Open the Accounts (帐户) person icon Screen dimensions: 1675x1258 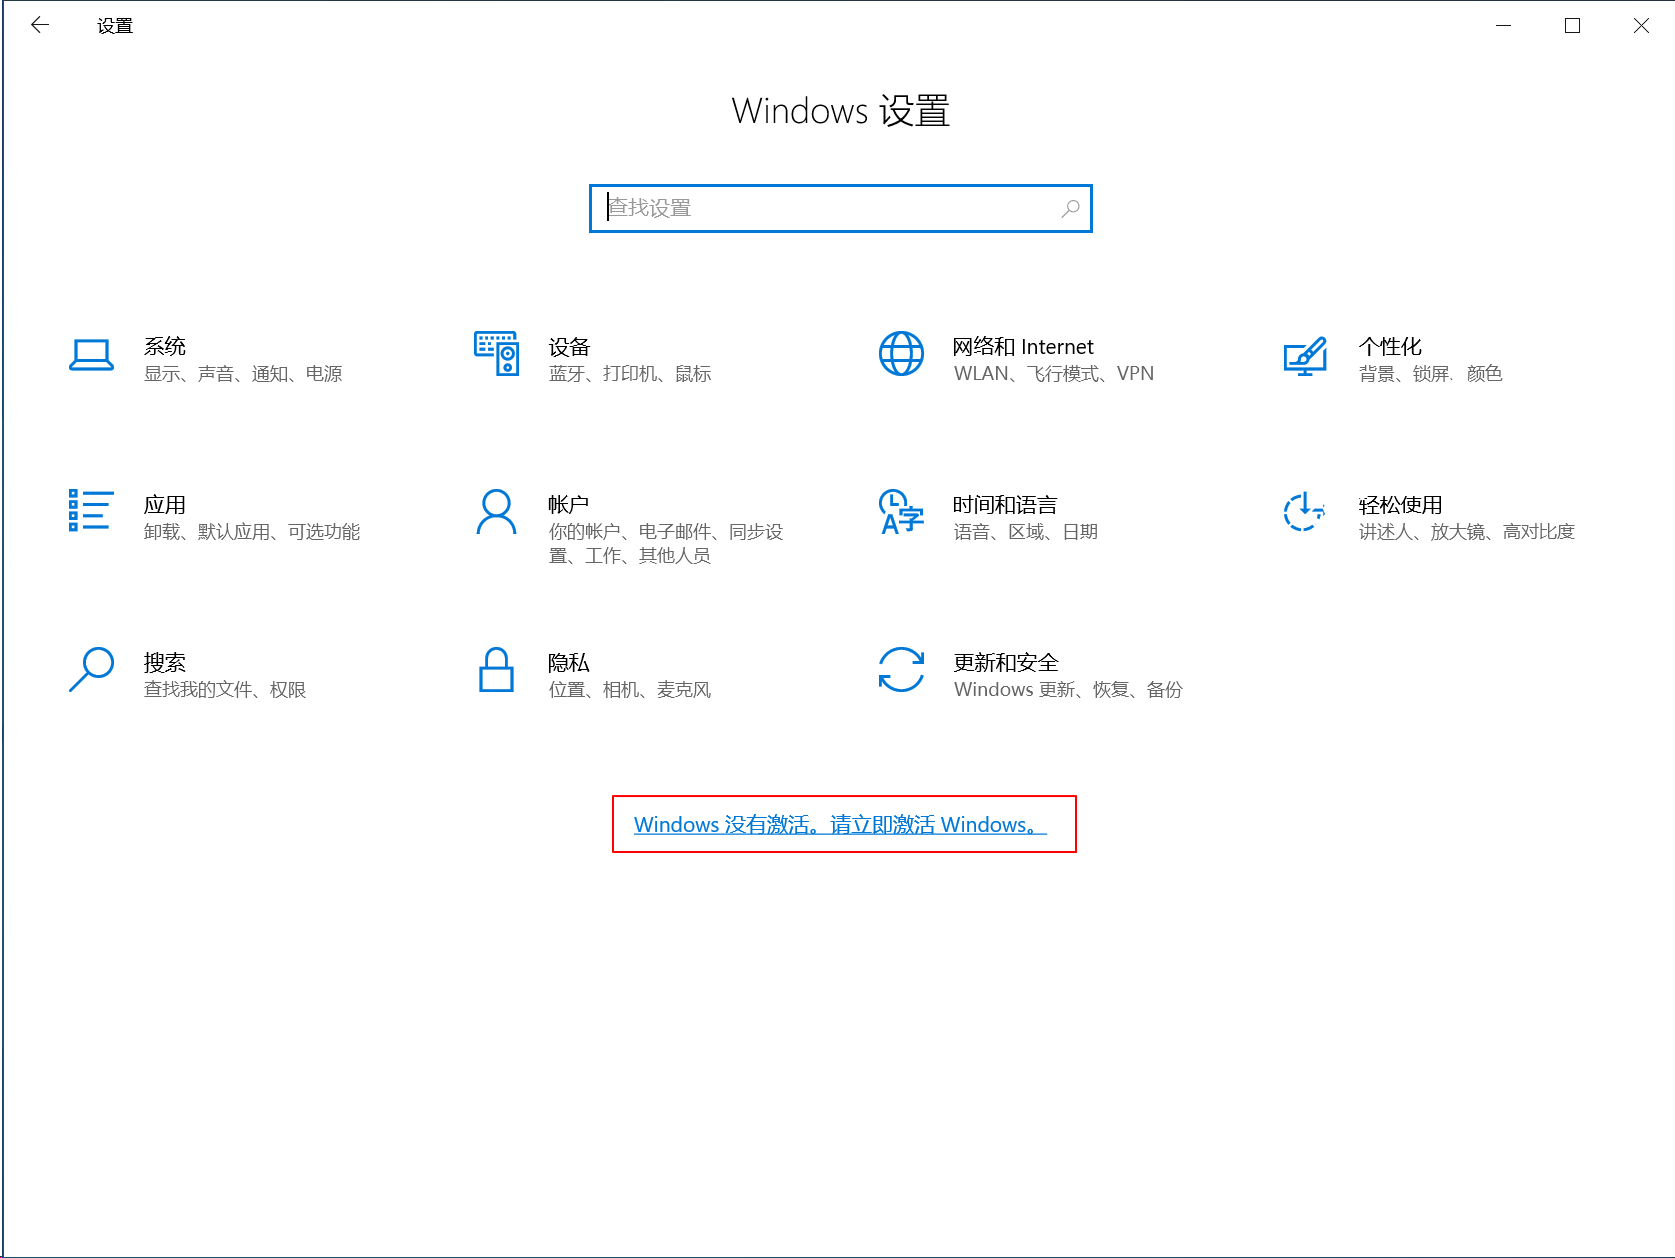(496, 511)
